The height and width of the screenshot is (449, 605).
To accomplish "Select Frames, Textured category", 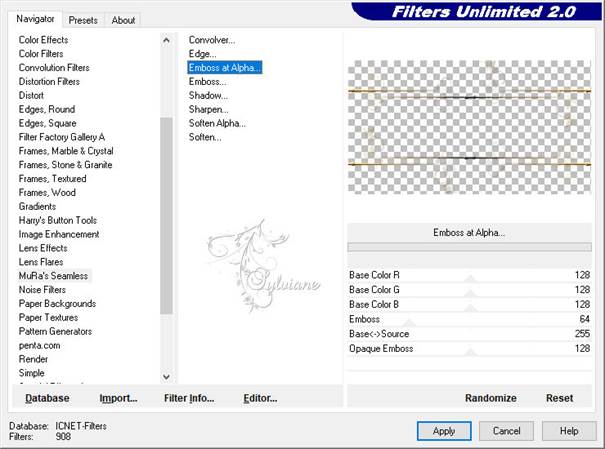I will (x=52, y=179).
